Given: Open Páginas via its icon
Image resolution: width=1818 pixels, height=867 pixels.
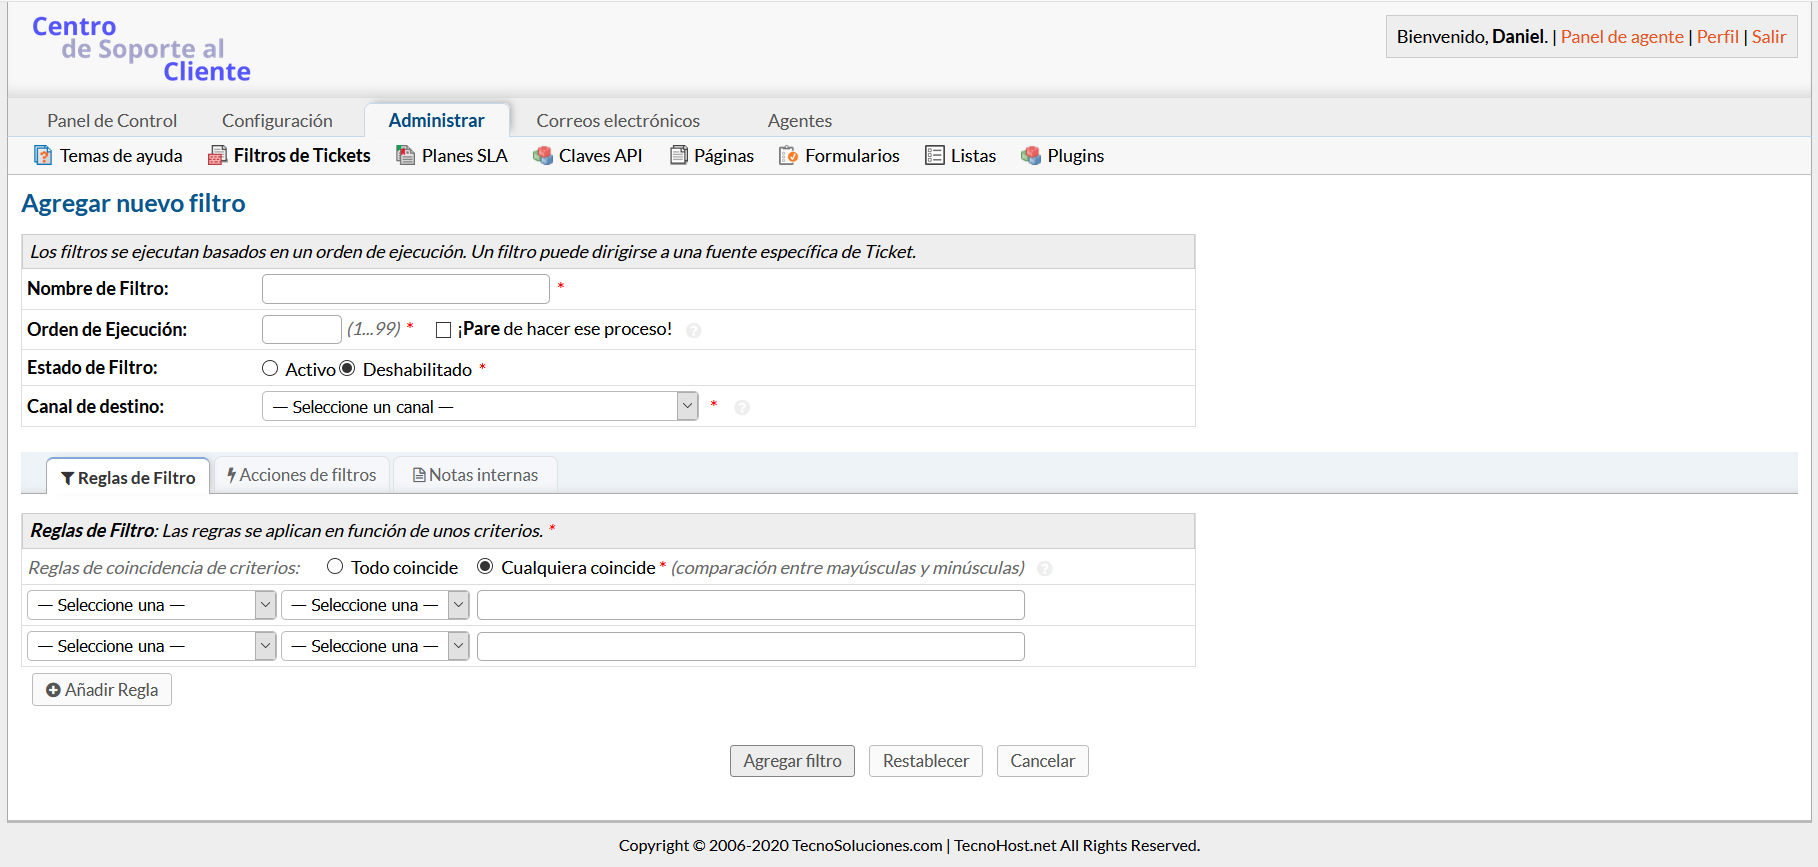Looking at the screenshot, I should point(679,155).
